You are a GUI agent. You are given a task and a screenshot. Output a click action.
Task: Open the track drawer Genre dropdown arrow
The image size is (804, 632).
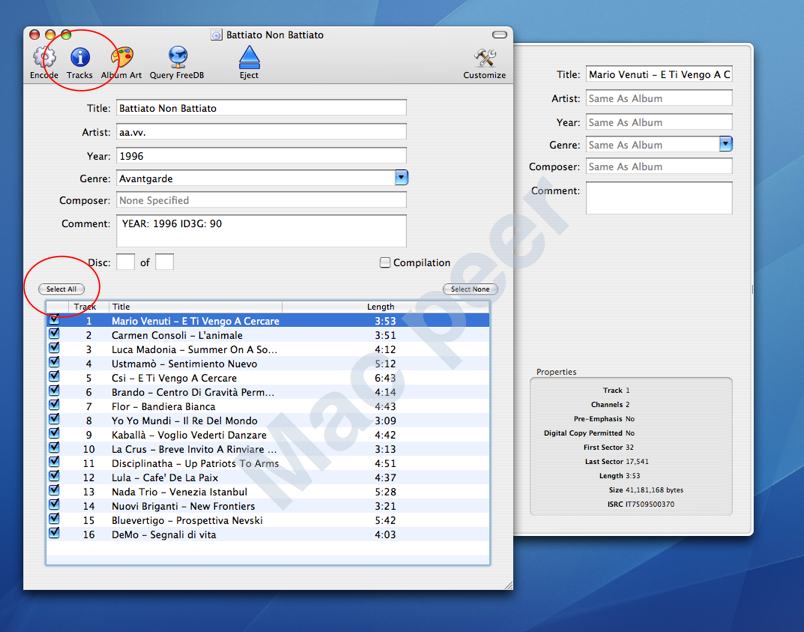[x=726, y=144]
